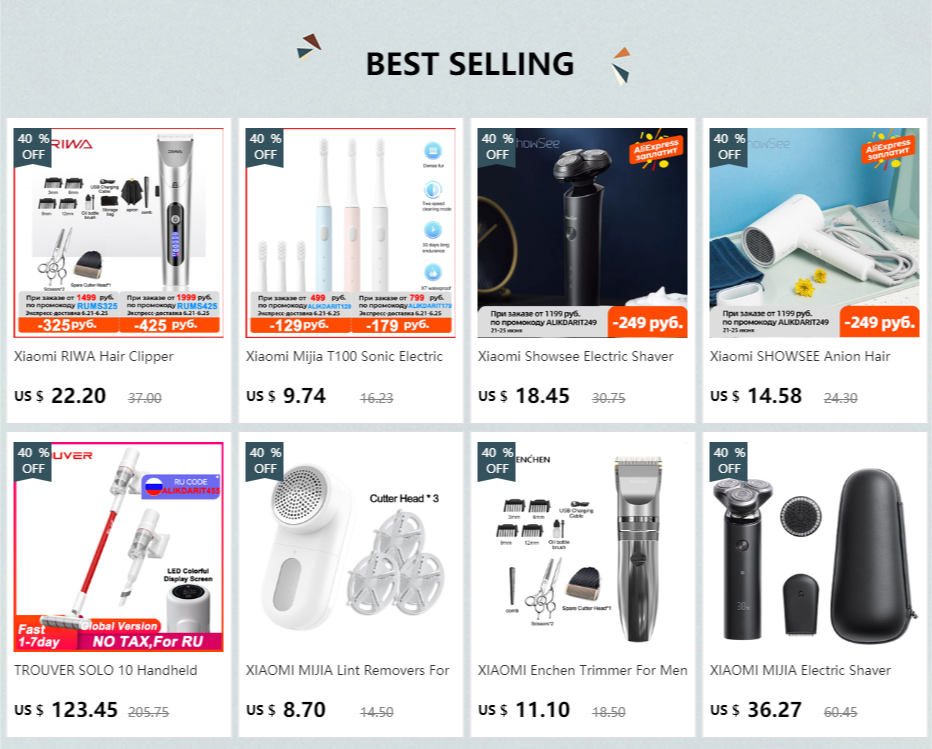This screenshot has height=749, width=932.
Task: Open the Xiaomi RIWA Hair Clipper image
Action: click(x=118, y=233)
